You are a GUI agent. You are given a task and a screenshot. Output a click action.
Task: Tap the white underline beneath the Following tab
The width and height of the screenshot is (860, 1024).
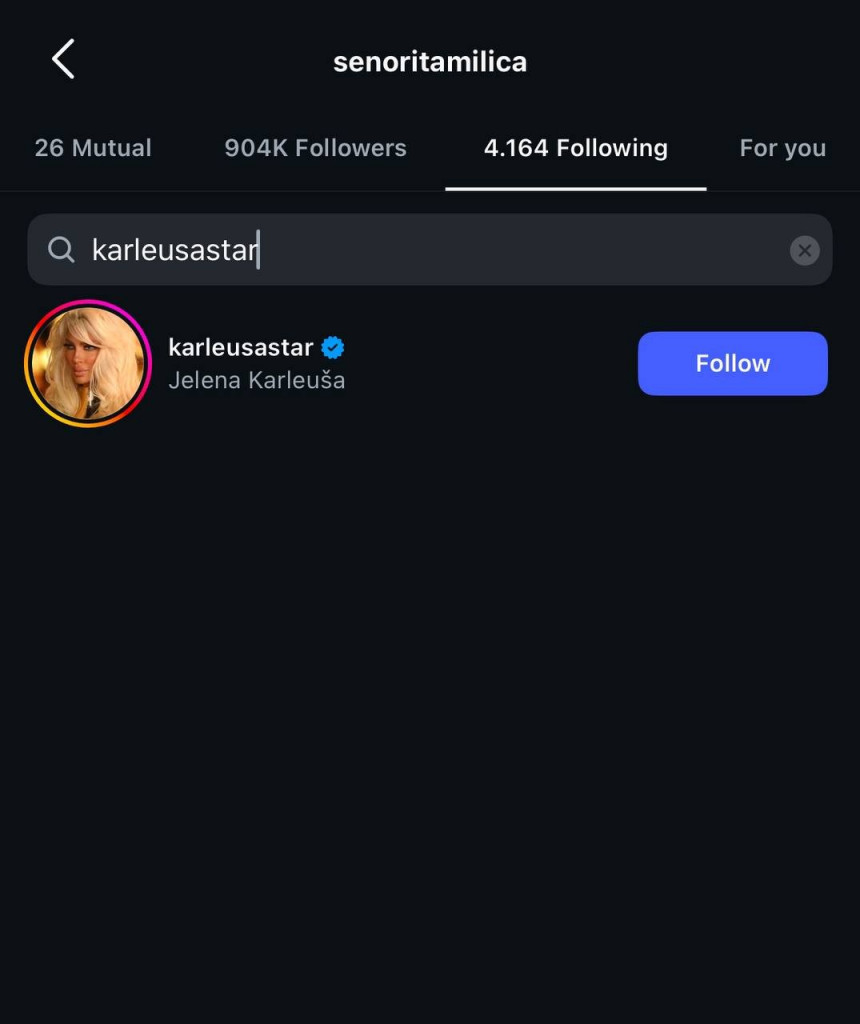coord(575,187)
